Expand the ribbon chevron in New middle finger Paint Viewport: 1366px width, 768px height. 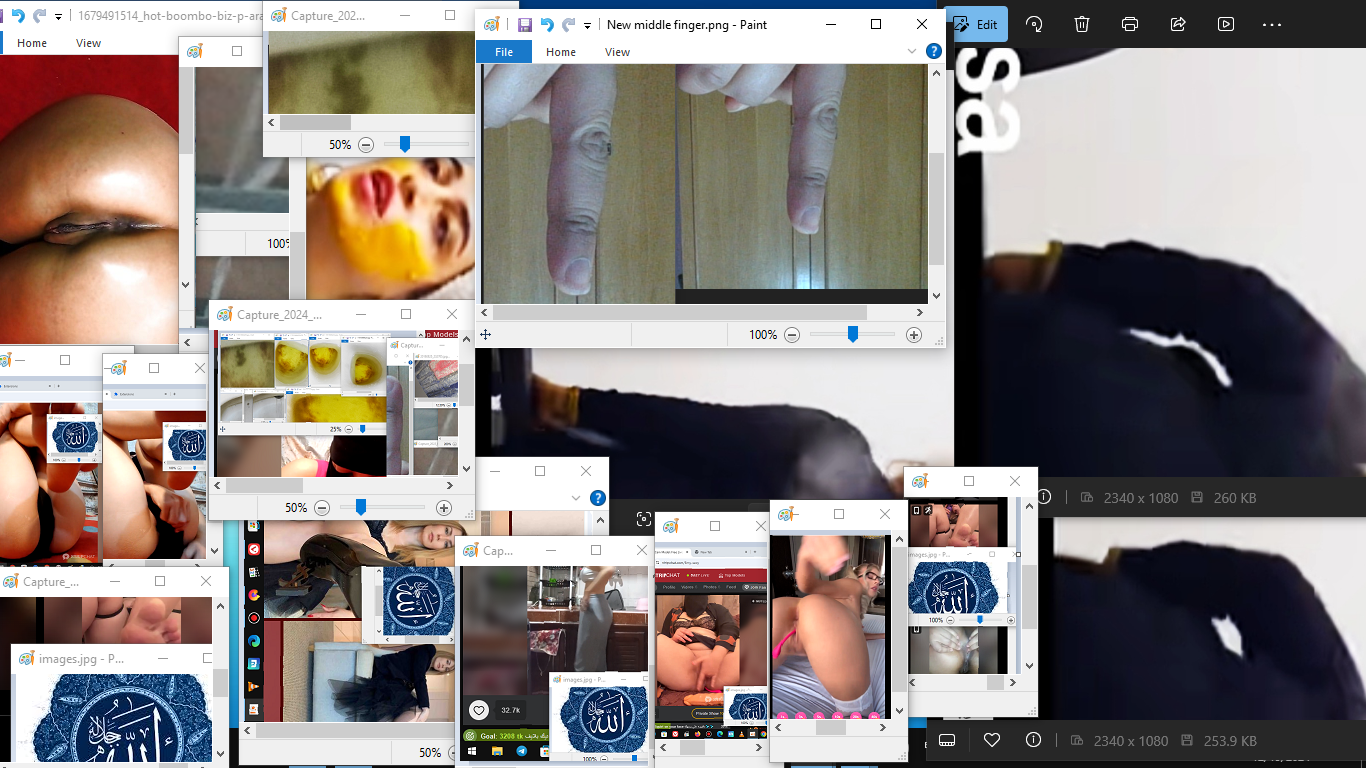912,51
